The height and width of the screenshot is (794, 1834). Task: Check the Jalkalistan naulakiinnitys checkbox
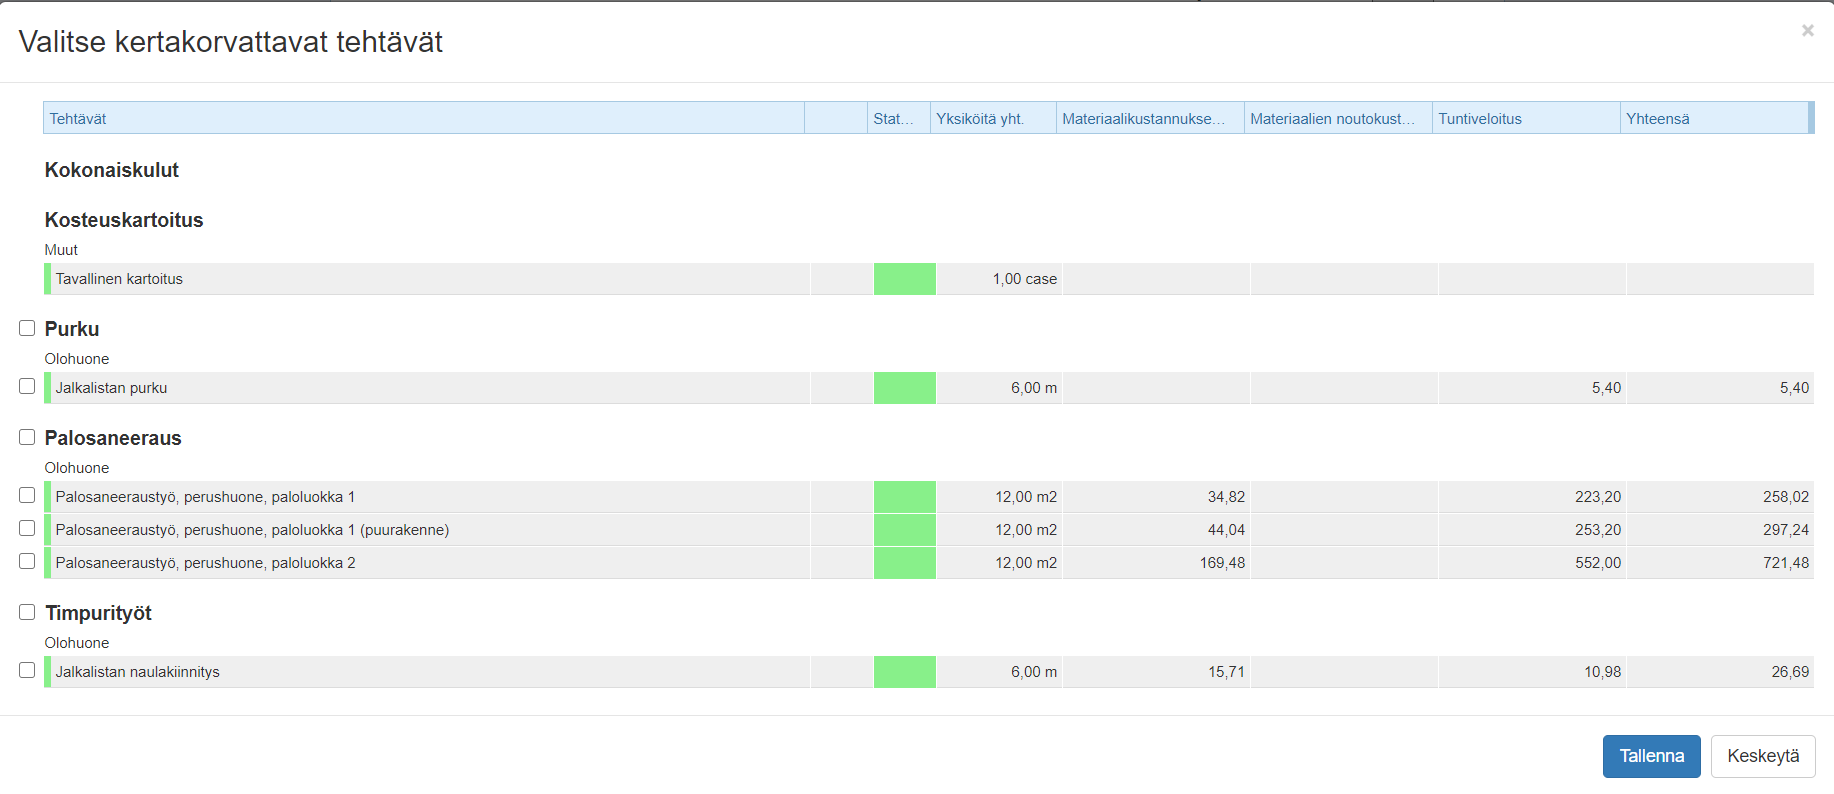pyautogui.click(x=27, y=670)
